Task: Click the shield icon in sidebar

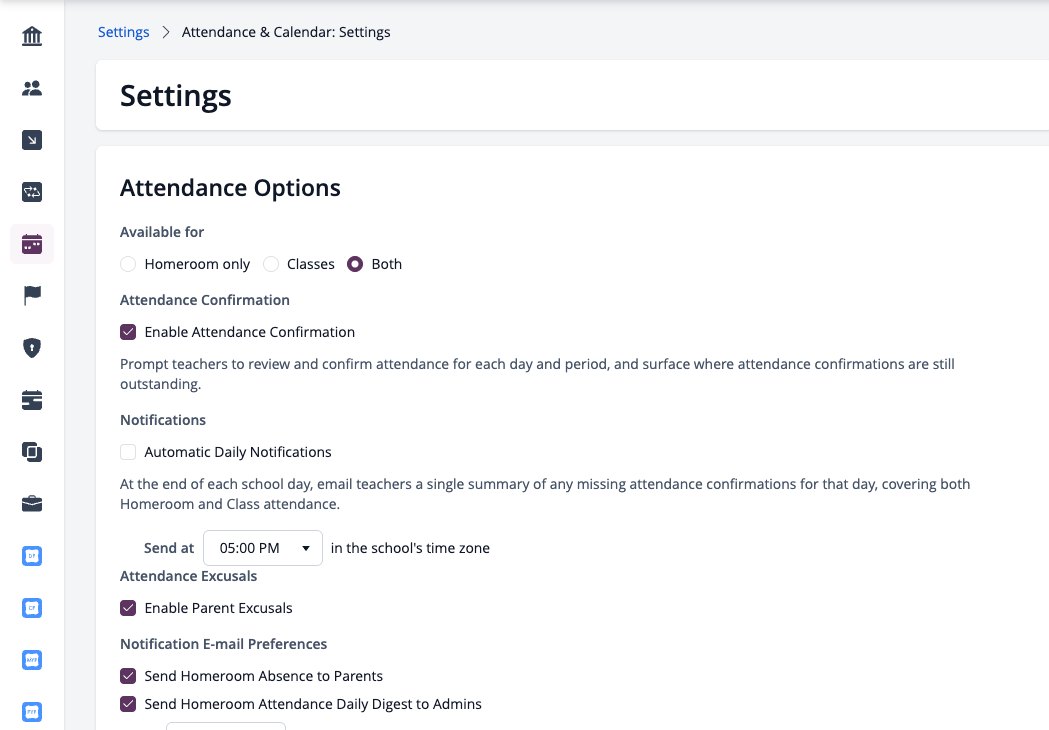Action: coord(31,348)
